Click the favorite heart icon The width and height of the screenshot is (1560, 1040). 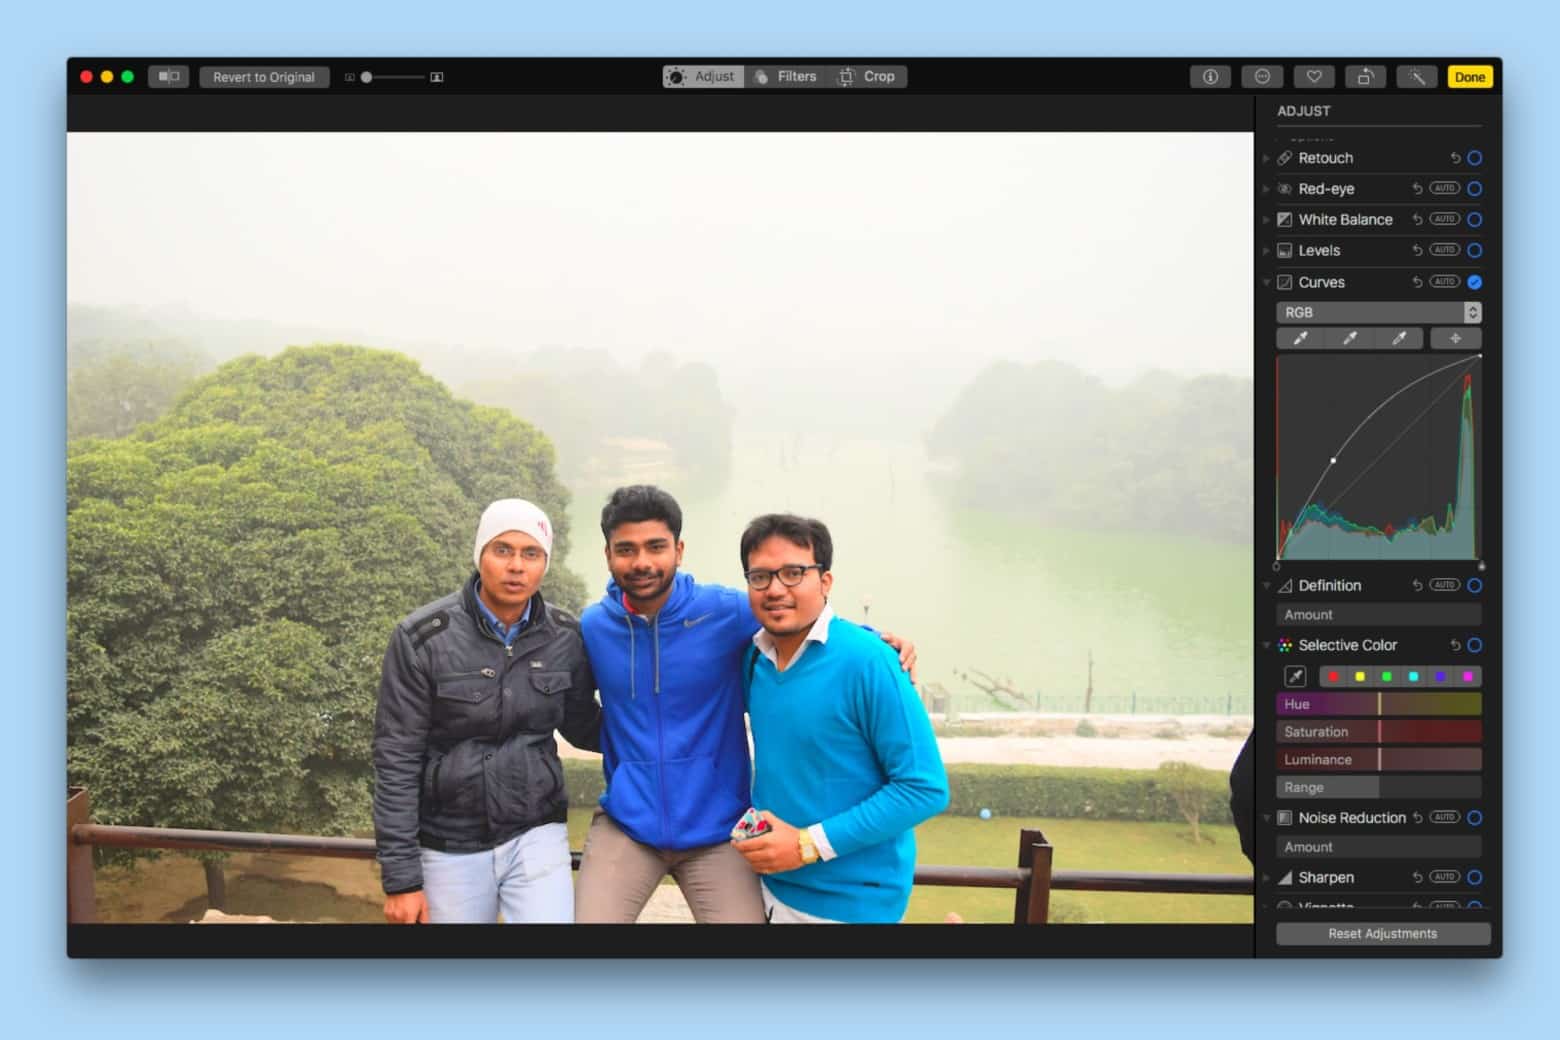pyautogui.click(x=1313, y=76)
